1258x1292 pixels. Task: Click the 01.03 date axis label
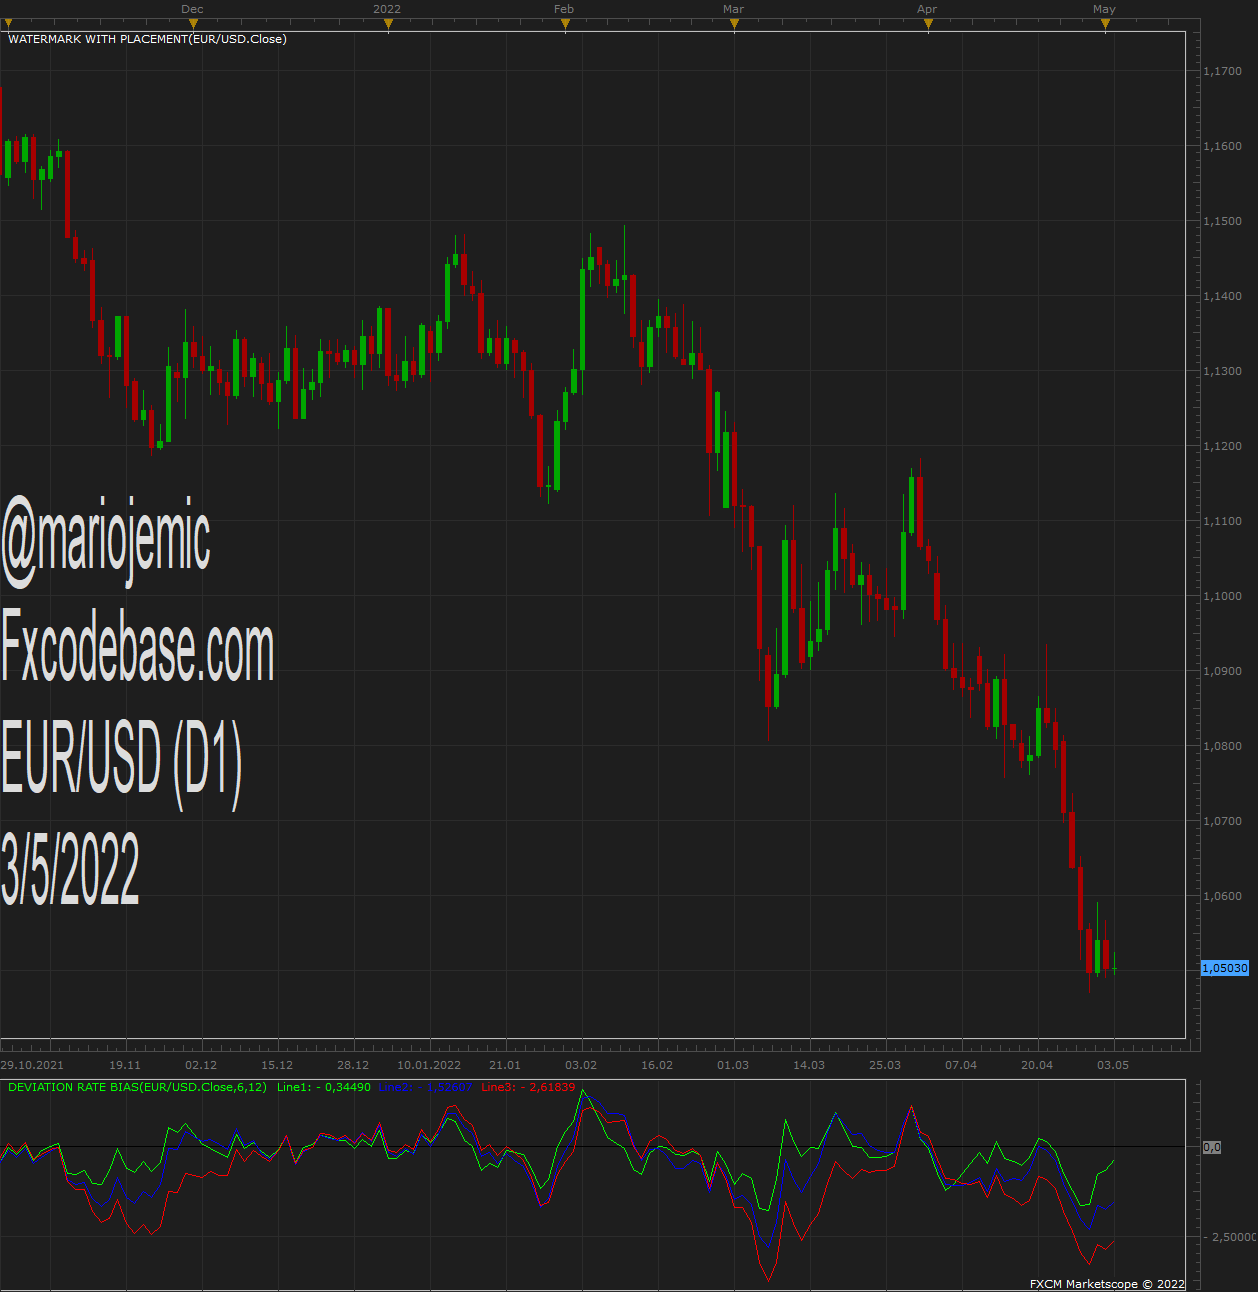pos(733,1065)
